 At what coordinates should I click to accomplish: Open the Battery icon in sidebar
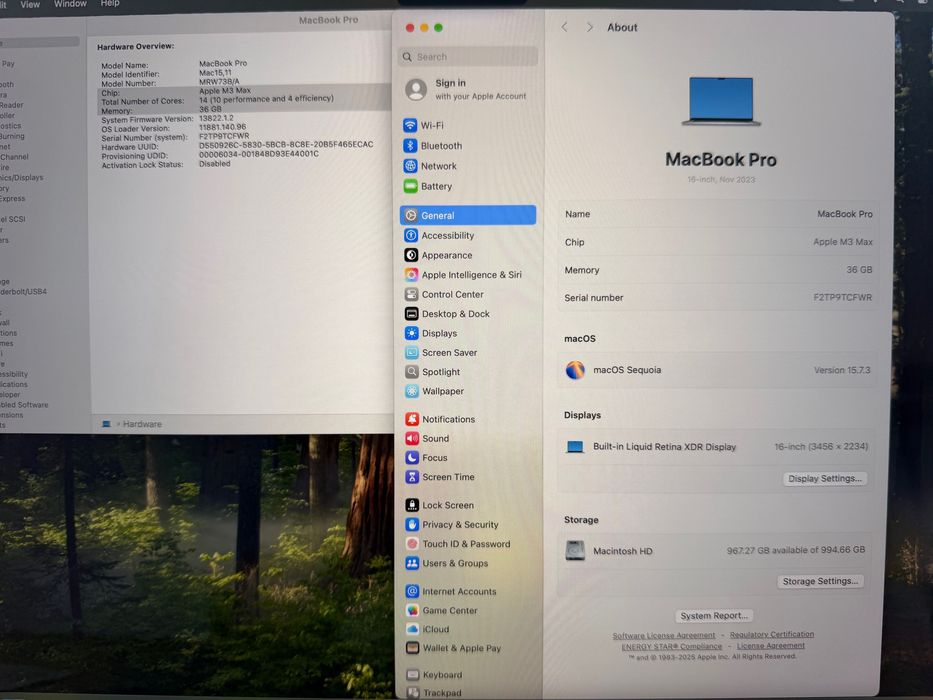tap(410, 186)
